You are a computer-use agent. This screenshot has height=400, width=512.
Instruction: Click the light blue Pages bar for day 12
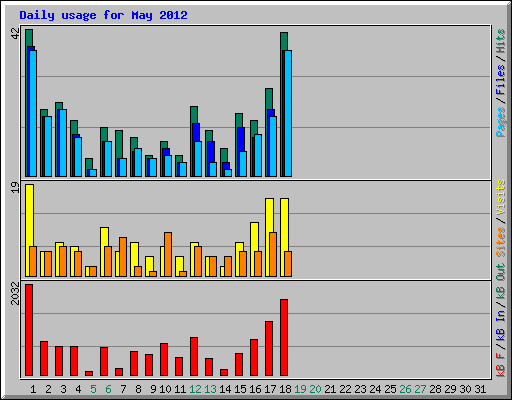(198, 159)
